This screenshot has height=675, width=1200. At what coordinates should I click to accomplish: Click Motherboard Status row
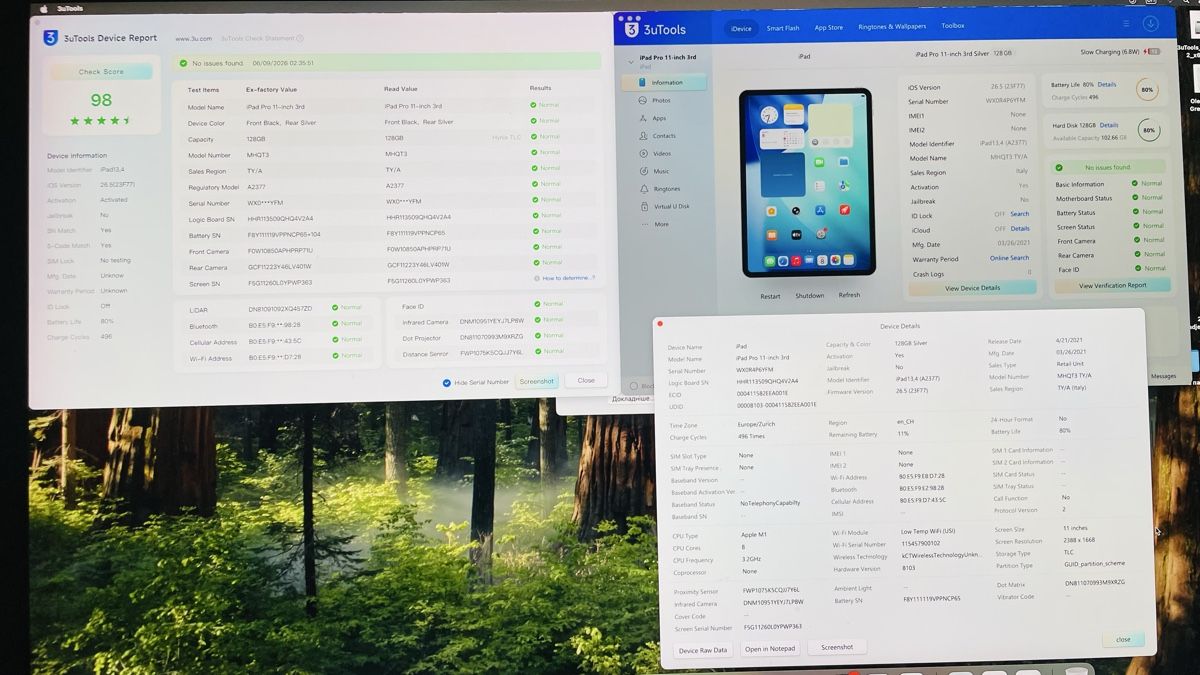pyautogui.click(x=1110, y=198)
